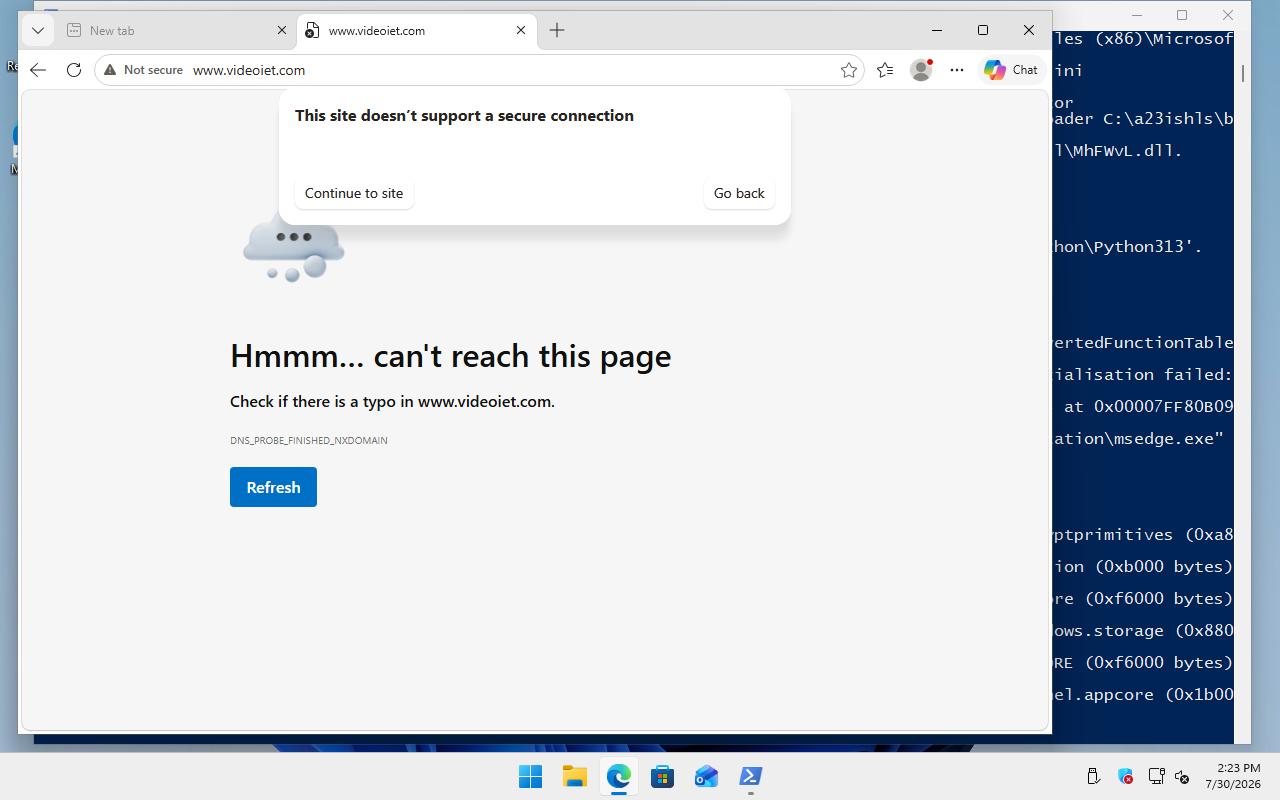This screenshot has height=800, width=1280.
Task: Add this page to favorites with star
Action: coord(849,70)
